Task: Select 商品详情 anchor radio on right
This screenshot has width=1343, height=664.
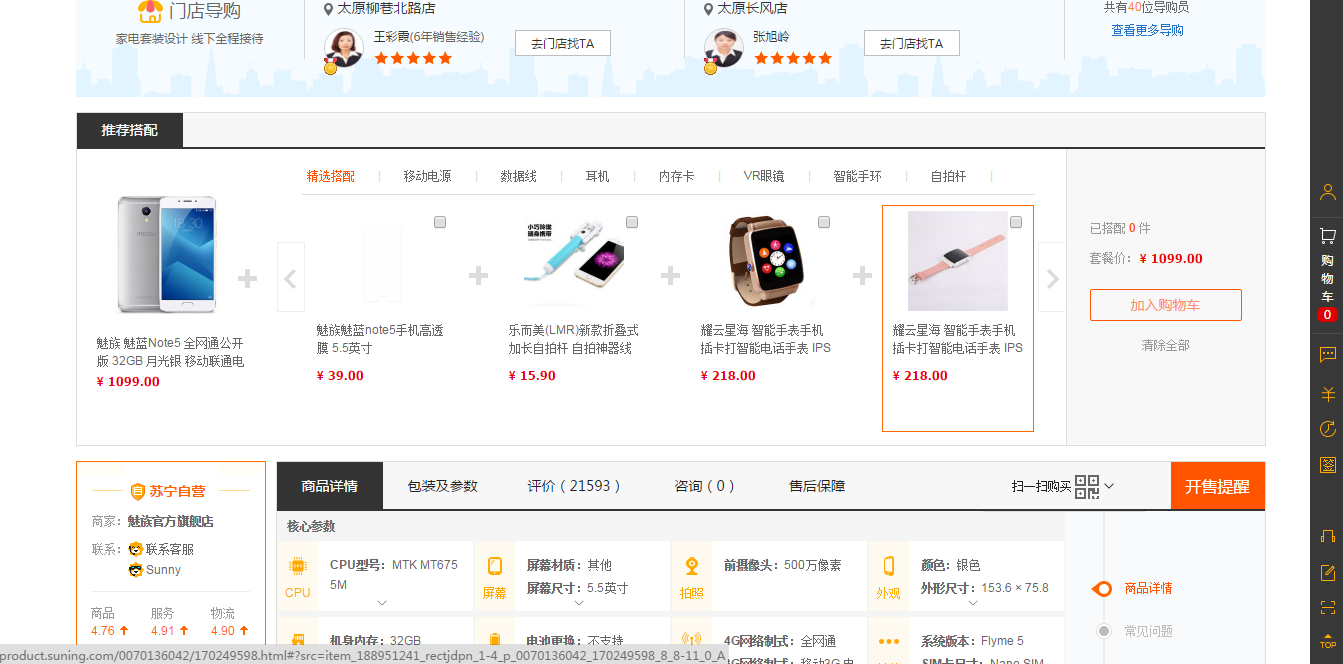Action: [1102, 589]
